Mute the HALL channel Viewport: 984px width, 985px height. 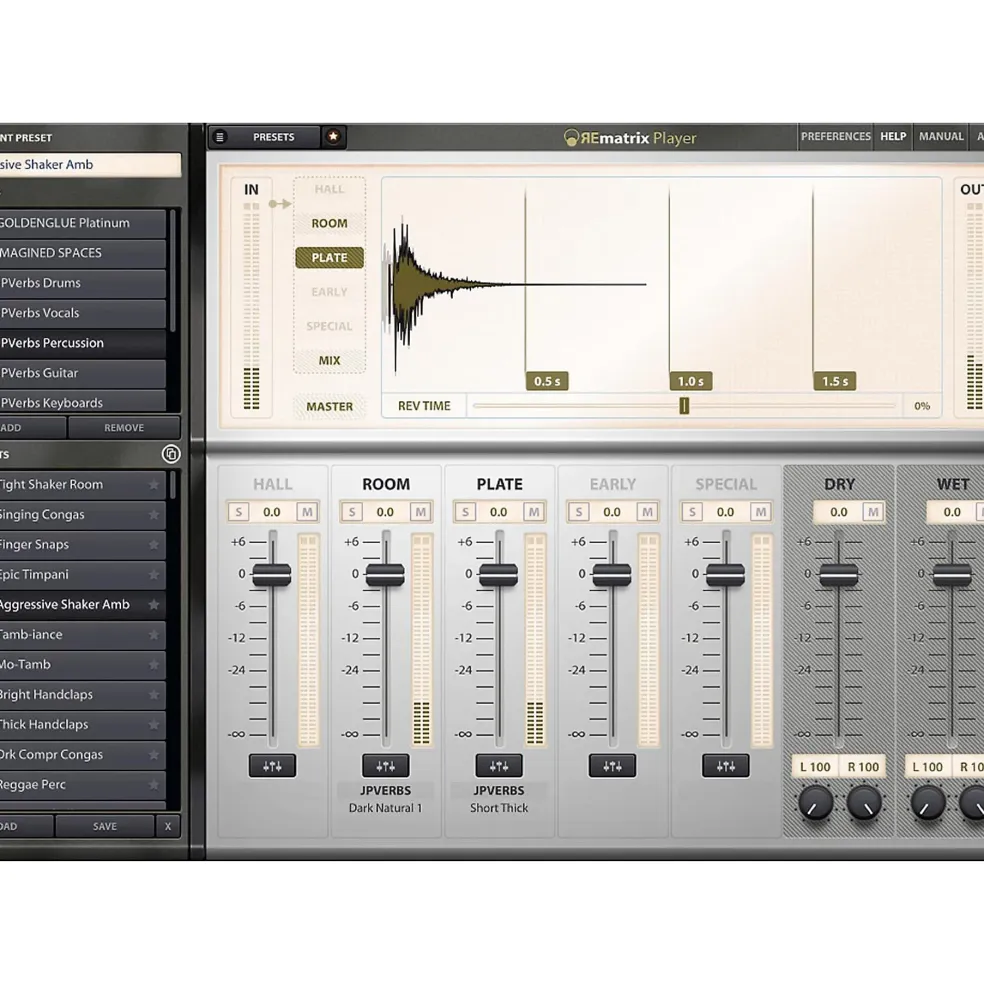pyautogui.click(x=307, y=512)
